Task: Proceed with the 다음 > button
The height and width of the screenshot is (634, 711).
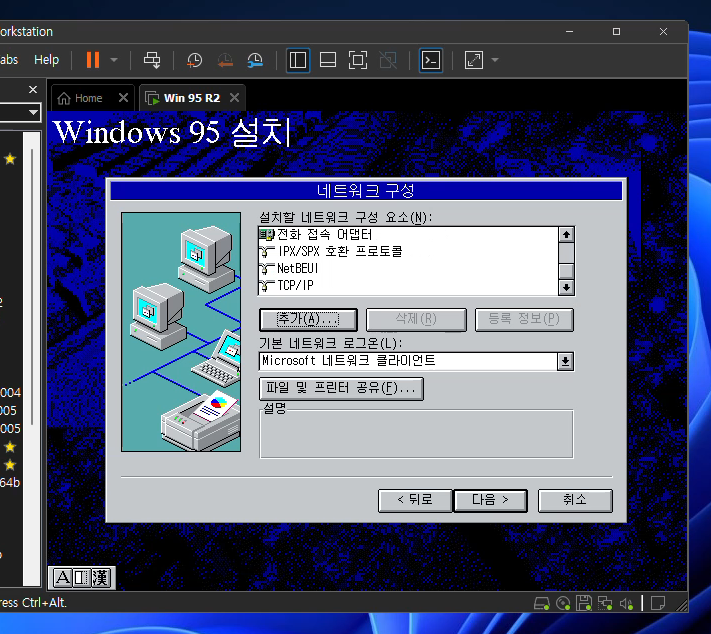Action: click(x=490, y=500)
